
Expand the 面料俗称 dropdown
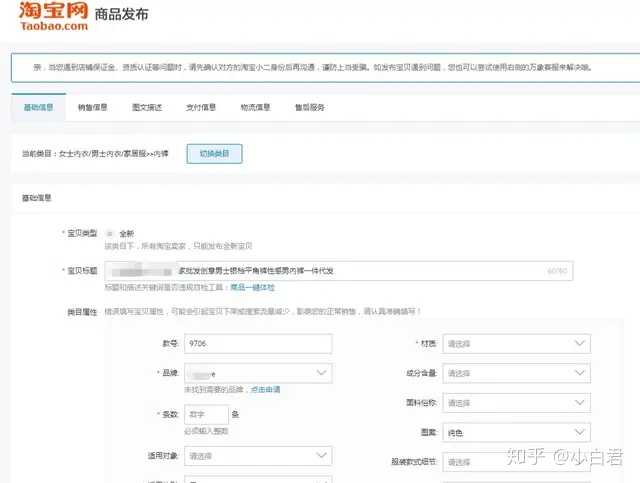[x=516, y=403]
